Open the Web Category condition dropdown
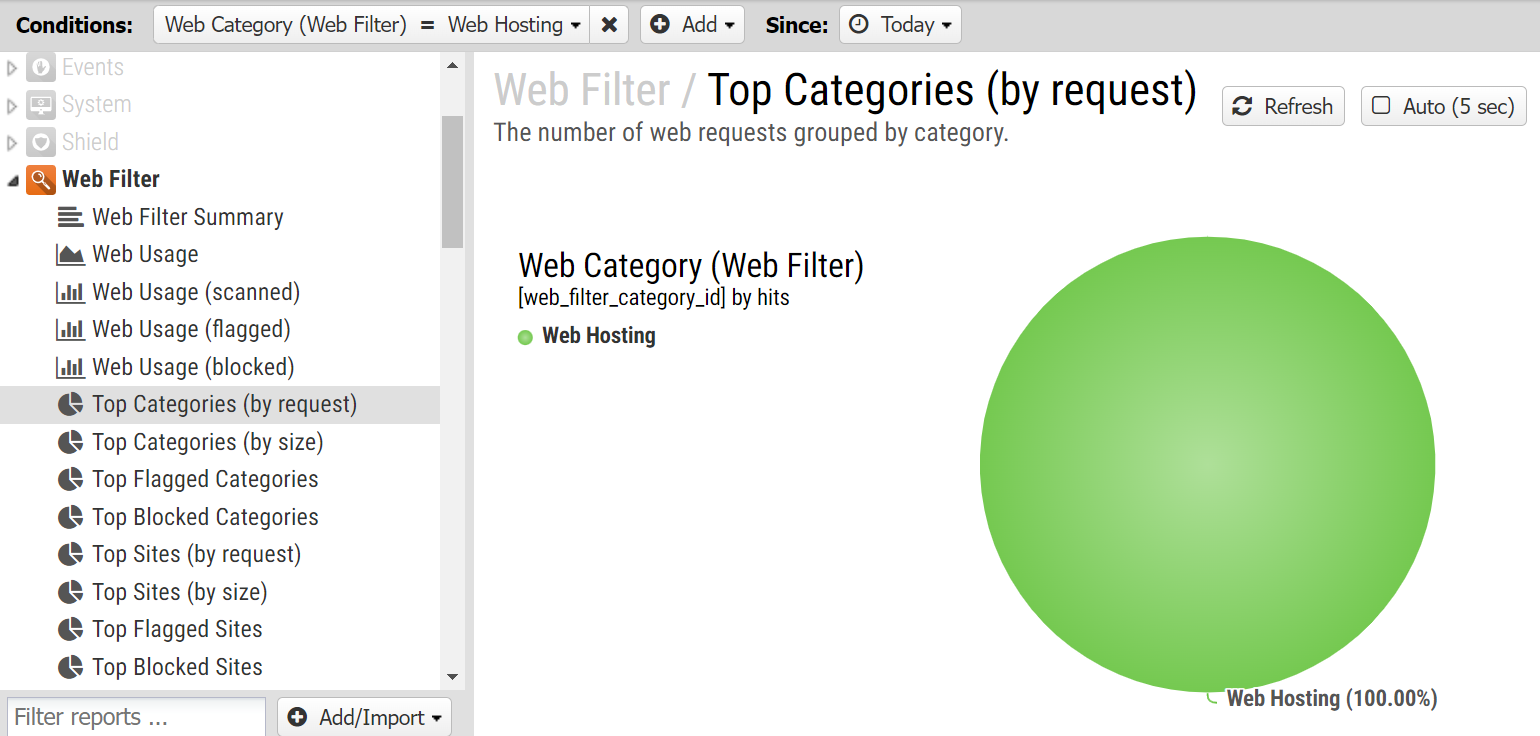Screen dimensions: 1540x736 point(372,25)
